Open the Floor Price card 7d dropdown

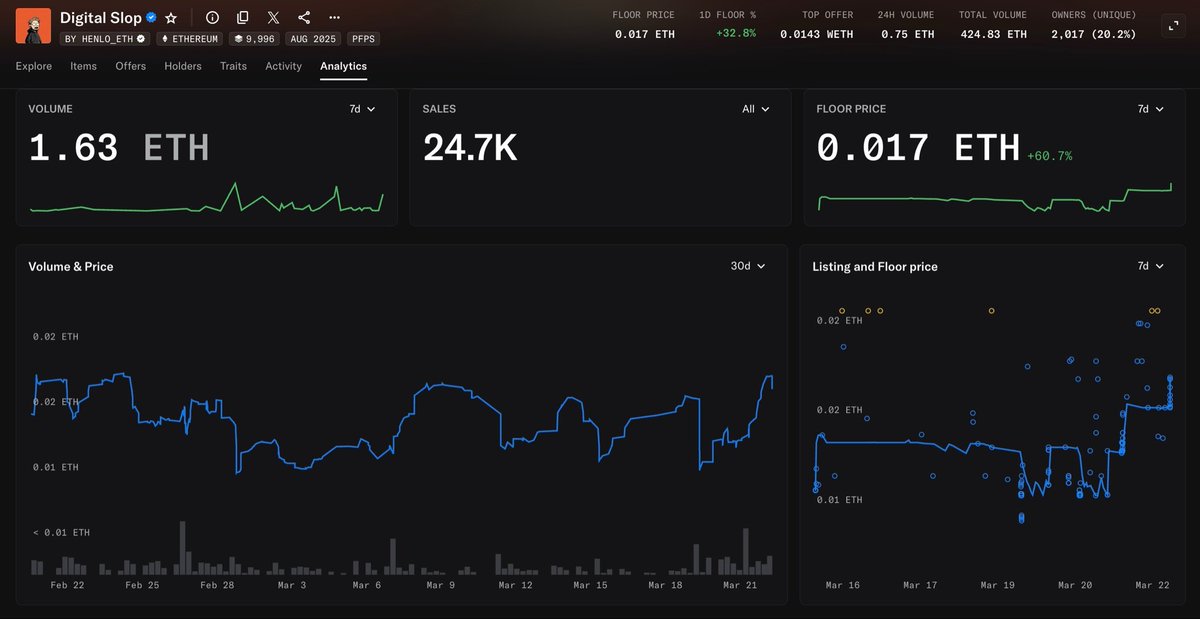[1150, 109]
